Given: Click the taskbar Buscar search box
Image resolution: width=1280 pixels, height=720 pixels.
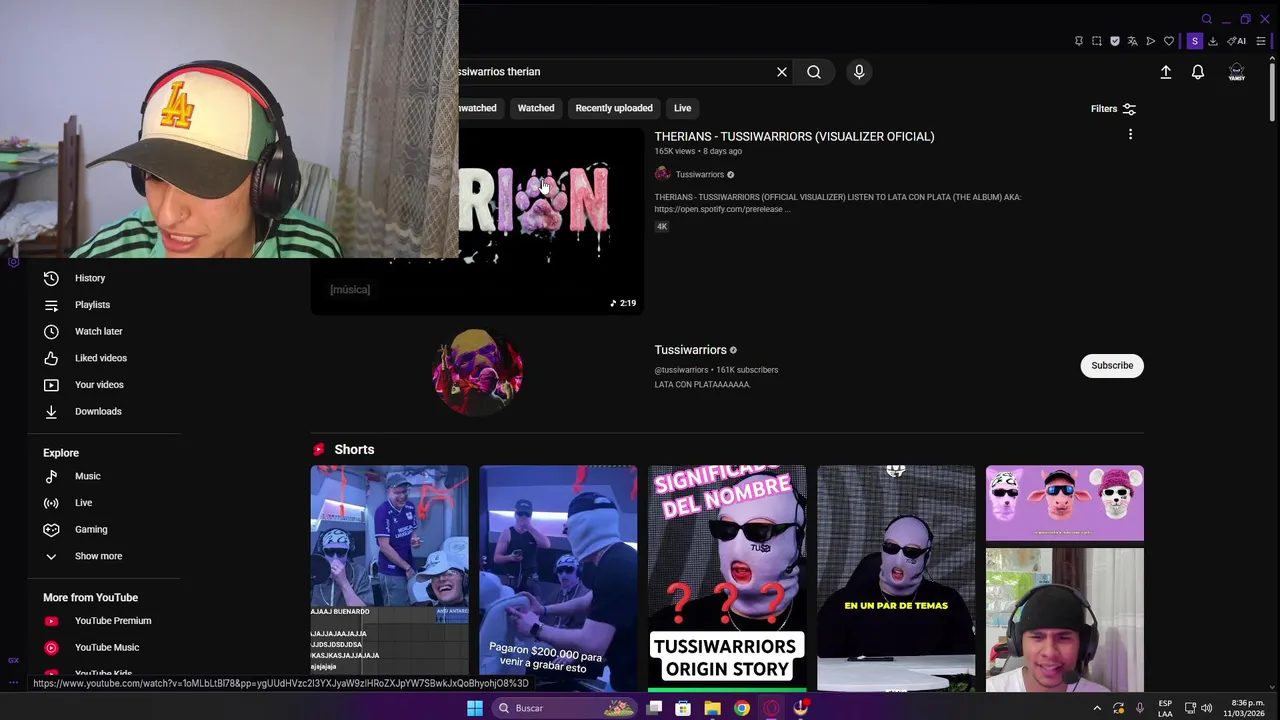Looking at the screenshot, I should click(567, 708).
